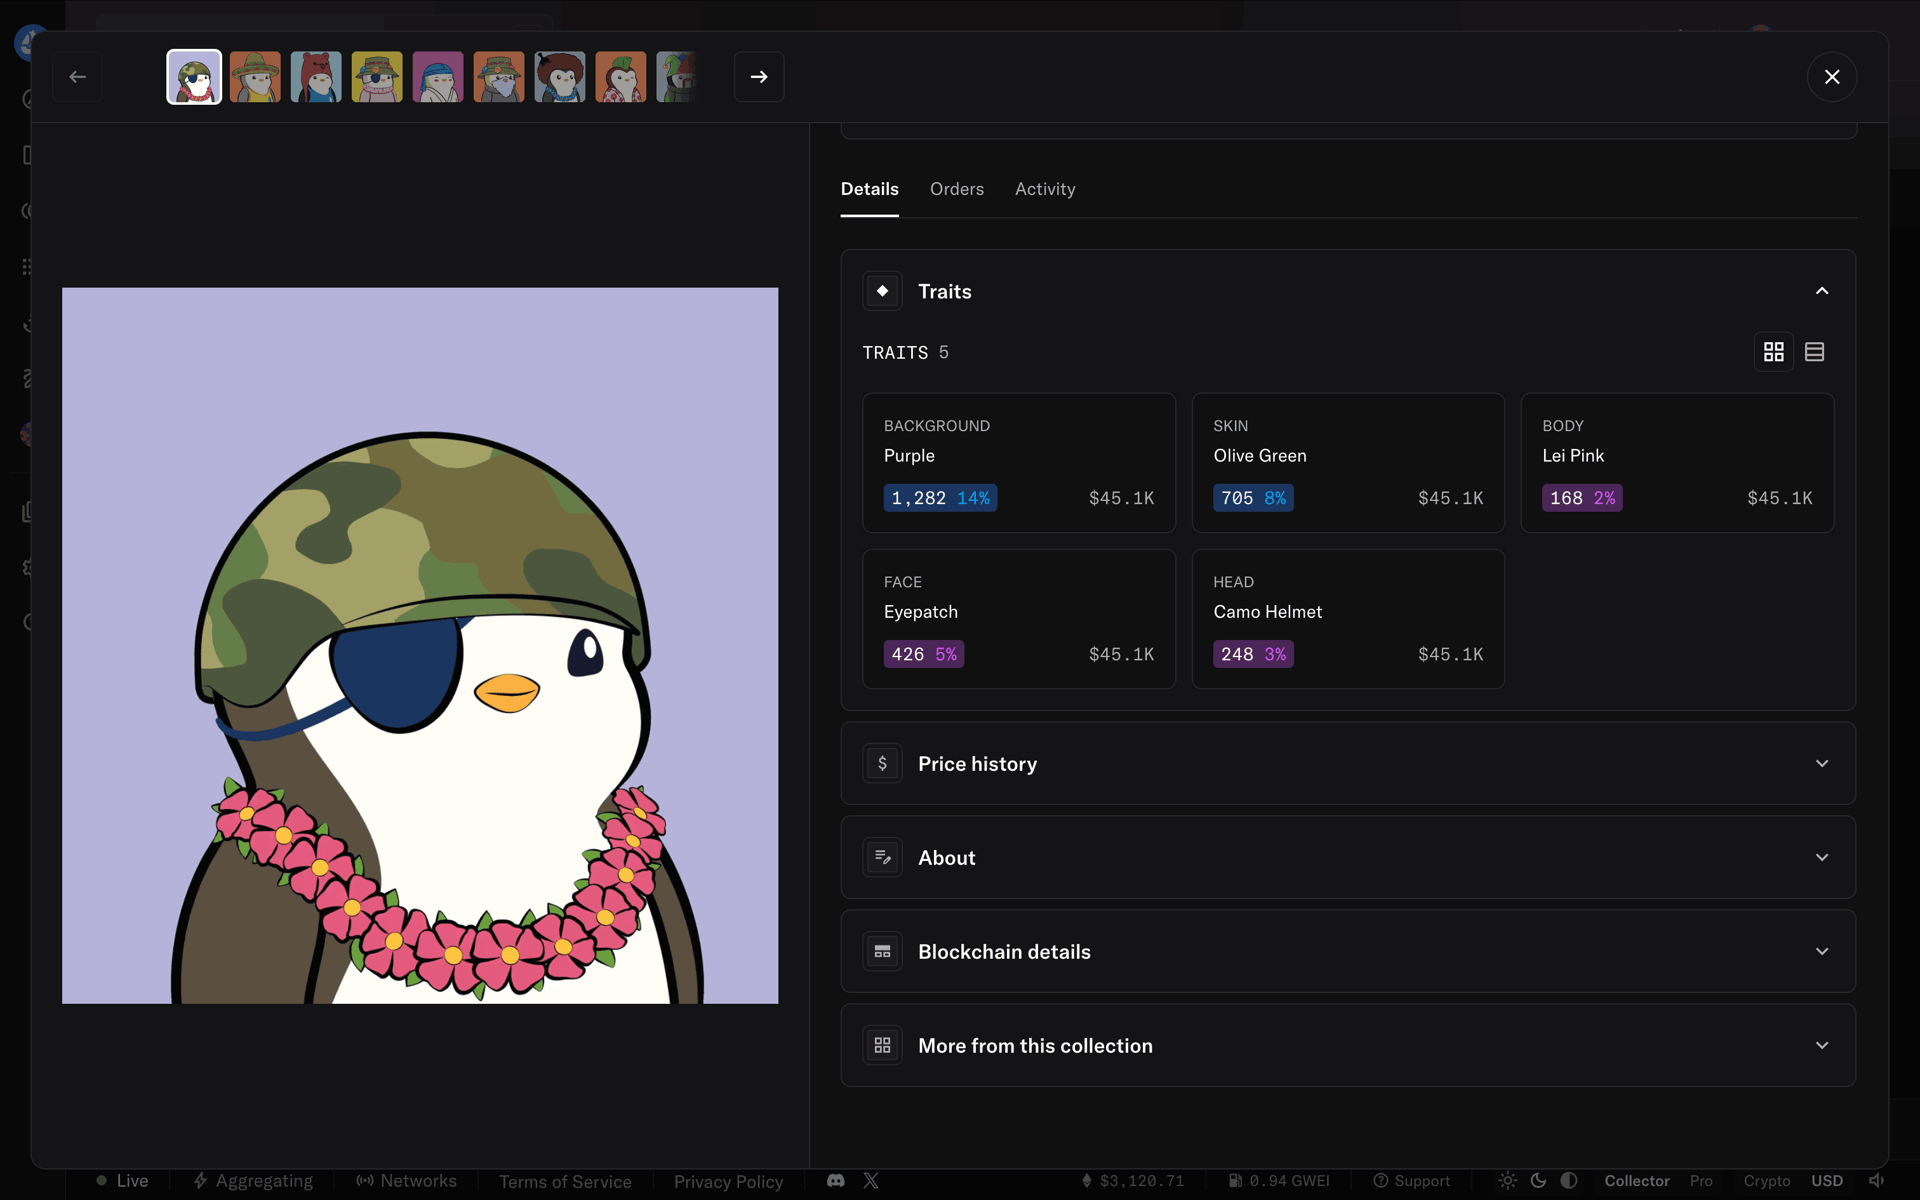Open the Details tab
1920x1200 pixels.
(869, 189)
